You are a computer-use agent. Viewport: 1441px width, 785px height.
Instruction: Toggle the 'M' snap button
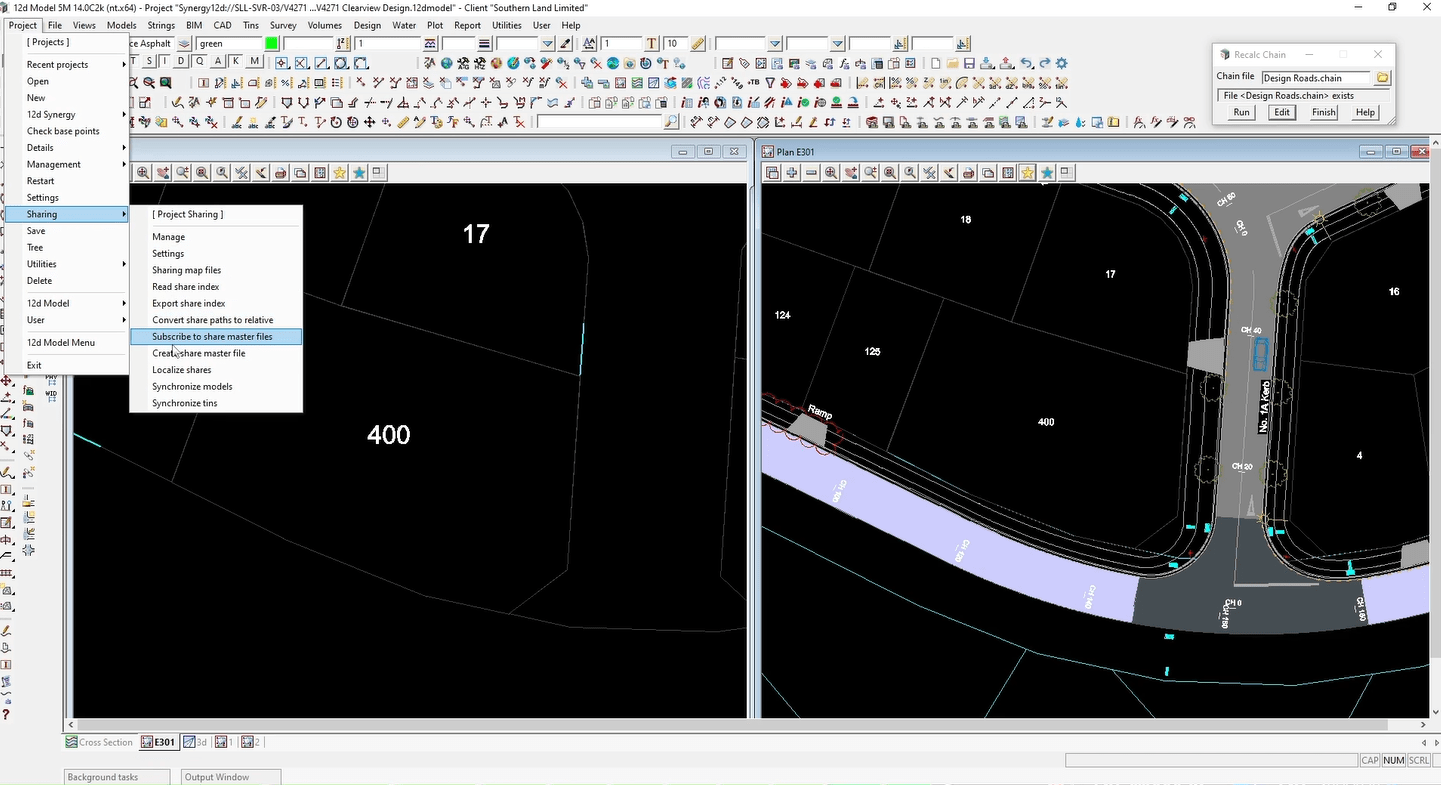pos(255,62)
